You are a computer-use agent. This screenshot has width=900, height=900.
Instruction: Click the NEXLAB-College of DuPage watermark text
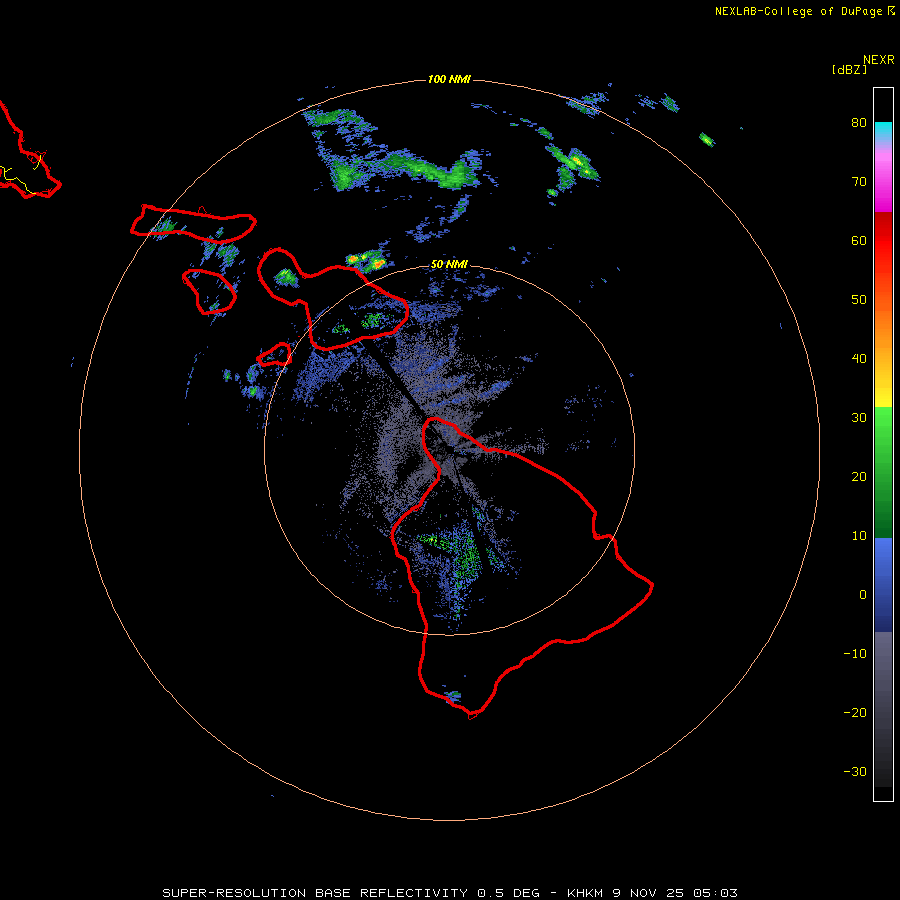798,11
